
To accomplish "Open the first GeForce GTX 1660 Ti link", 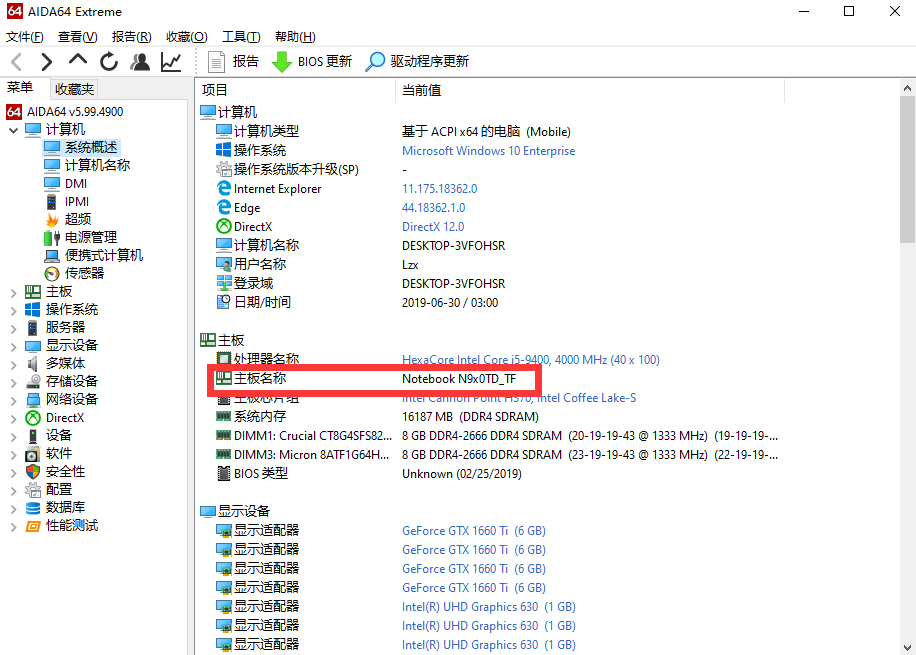I will (474, 531).
